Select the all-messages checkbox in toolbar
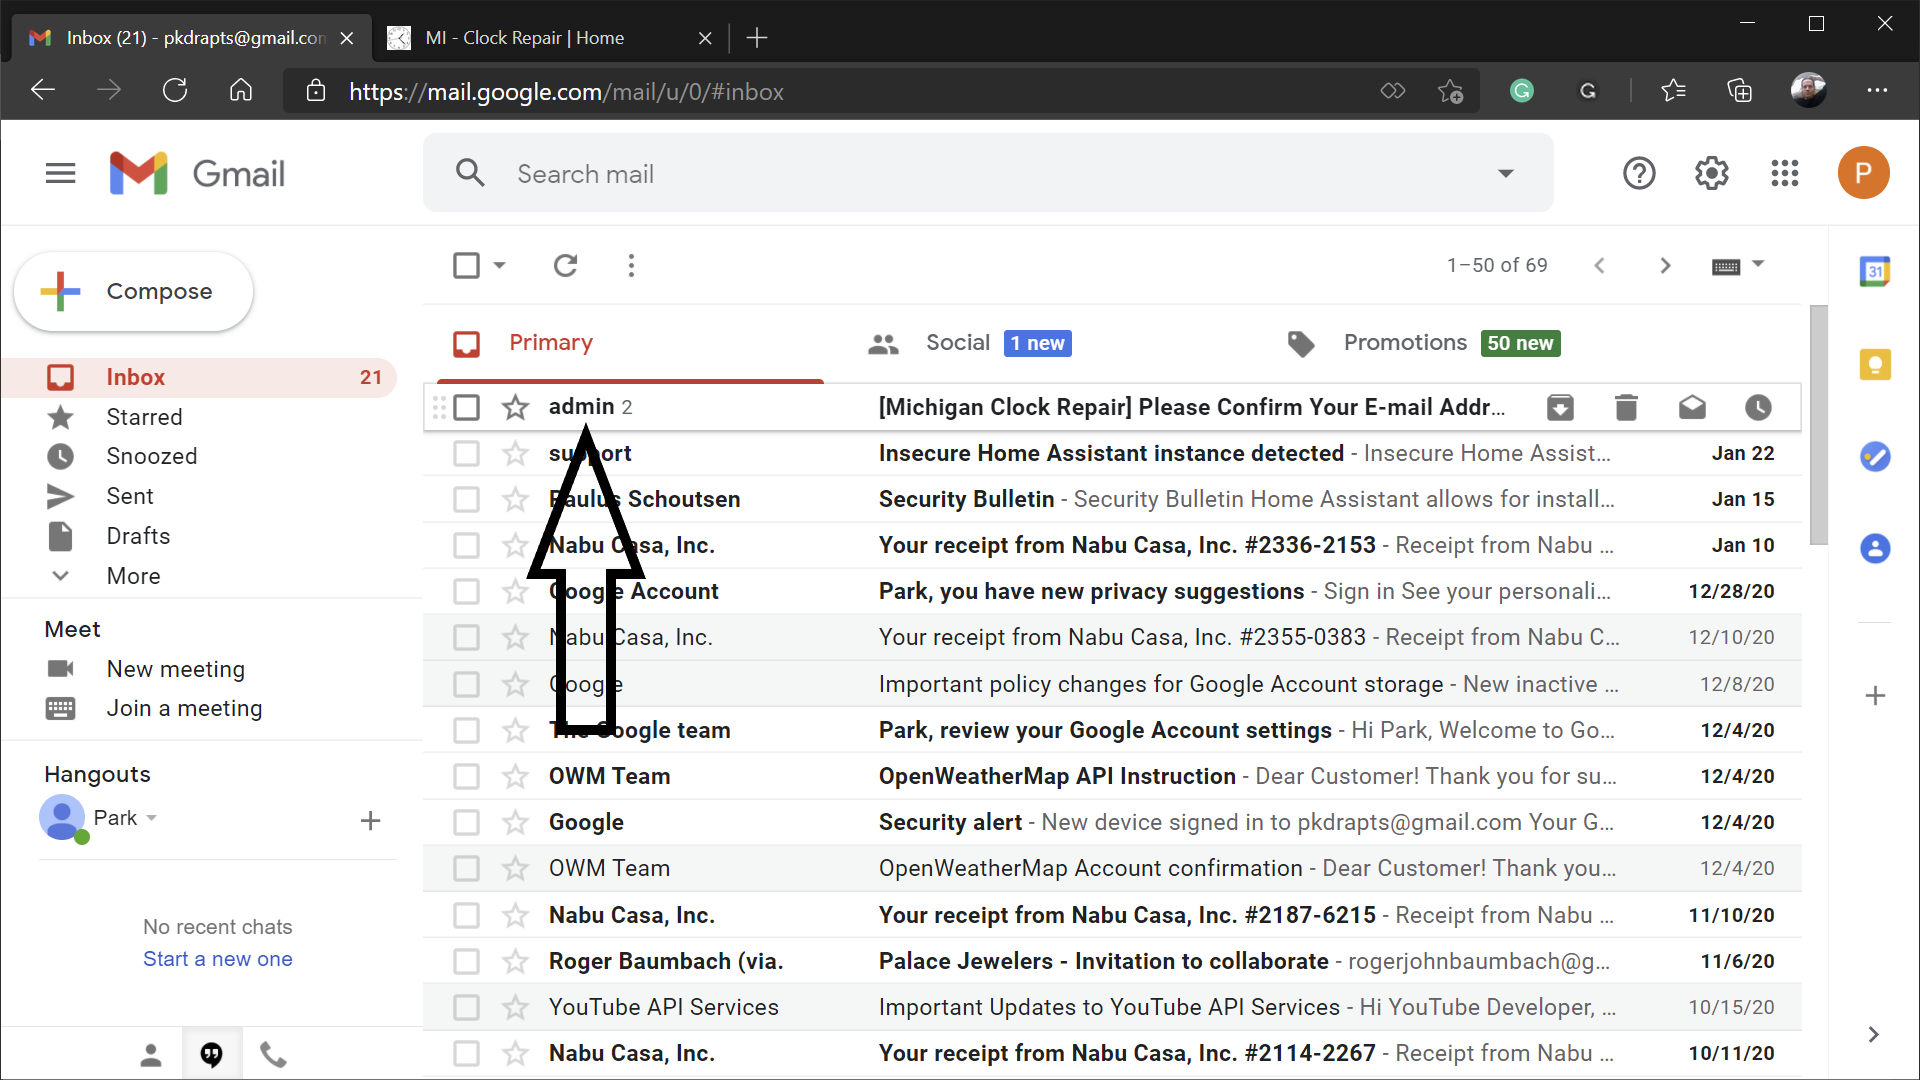 pos(466,265)
